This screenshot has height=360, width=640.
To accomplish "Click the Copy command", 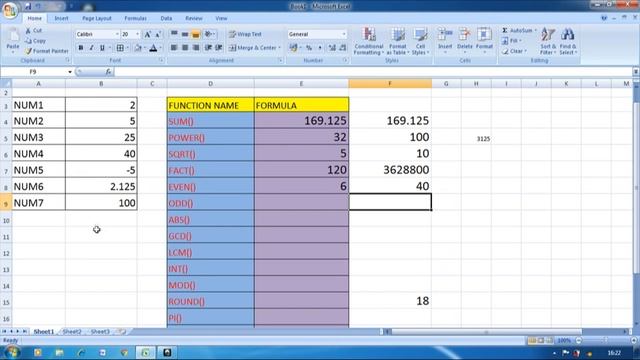I will [x=35, y=41].
